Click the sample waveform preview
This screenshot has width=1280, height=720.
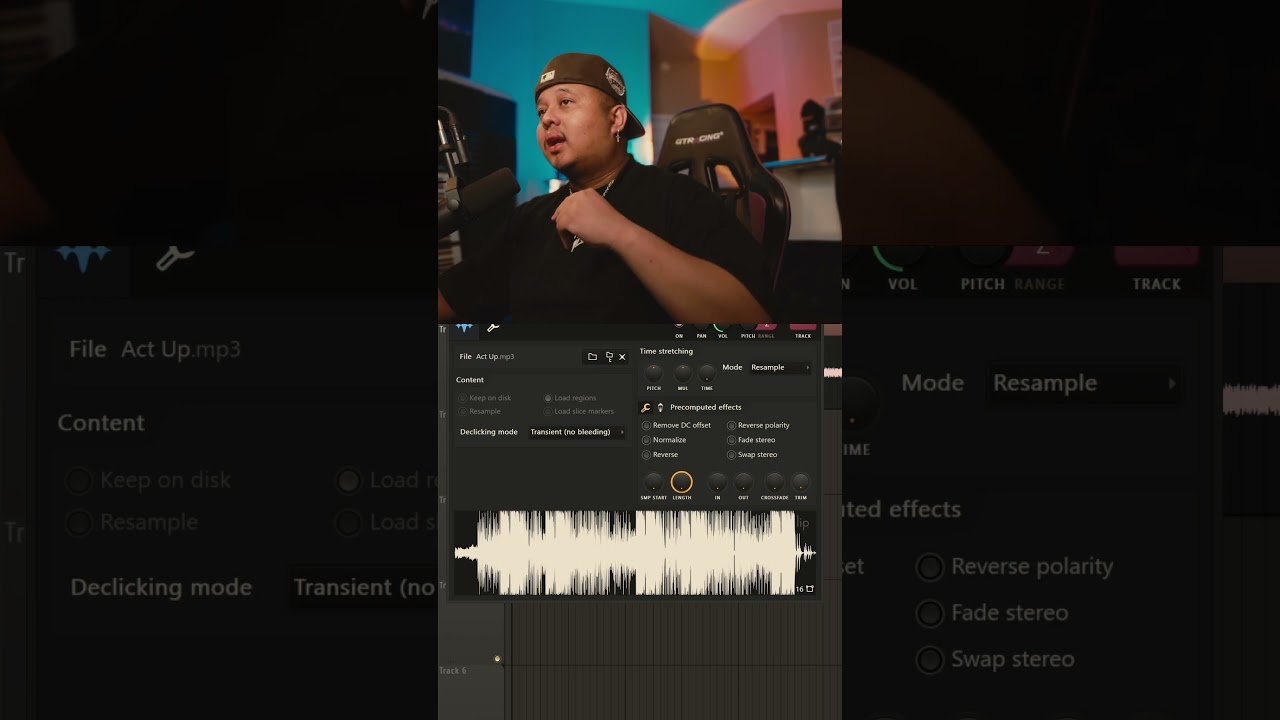pyautogui.click(x=635, y=553)
